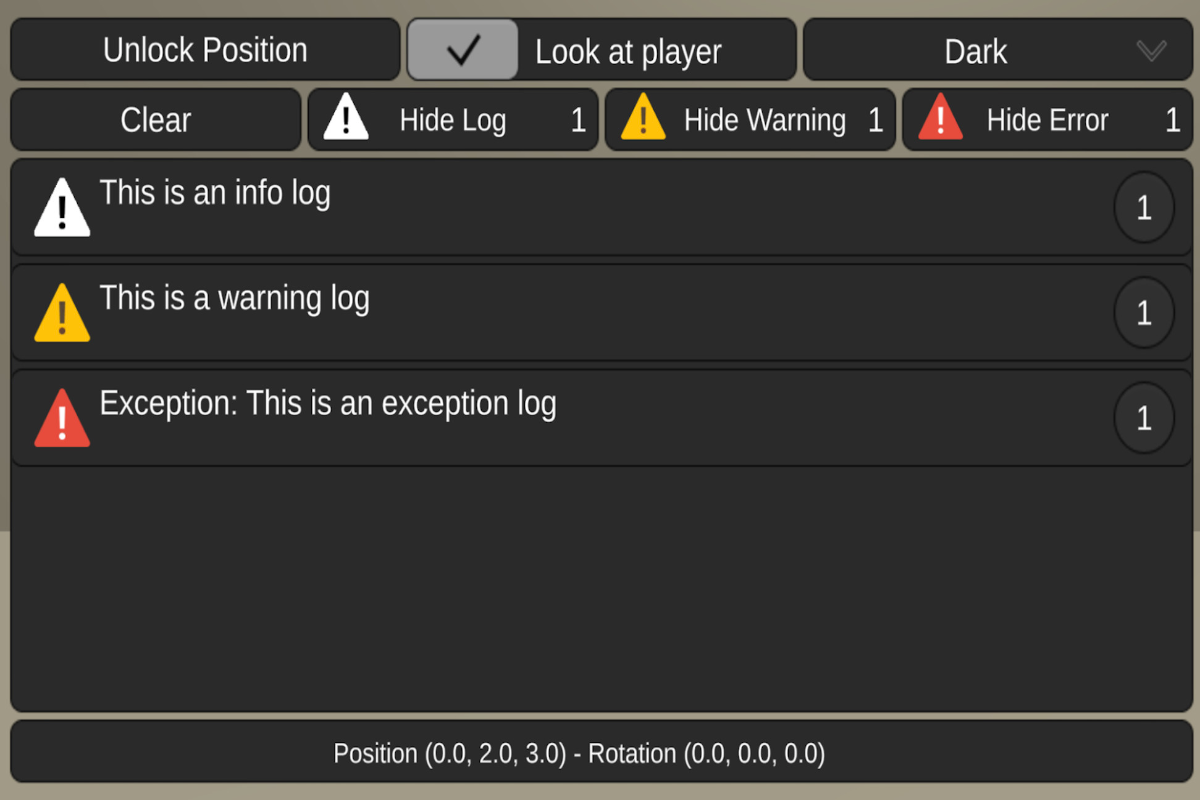Click the white info icon in Hide Log button
This screenshot has width=1200, height=800.
(x=346, y=118)
